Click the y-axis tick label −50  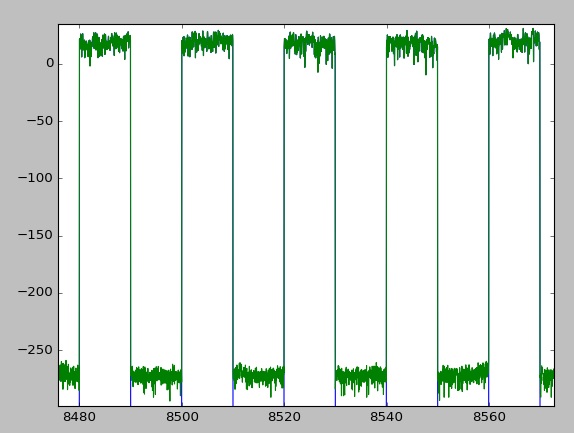pyautogui.click(x=40, y=120)
